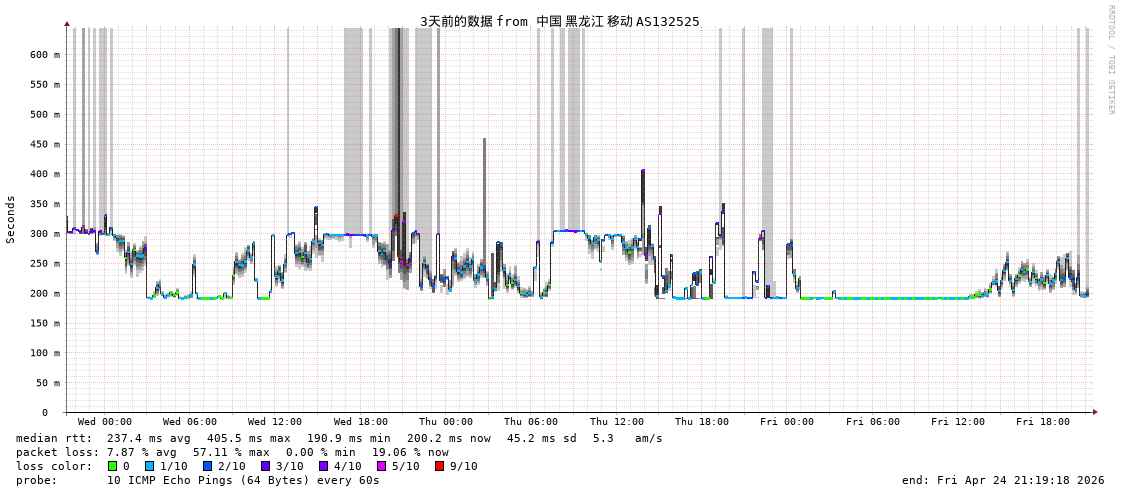Screen dimensions: 1121x494
Task: Click the blue 2/10 loss color swatch
Action: pos(208,466)
